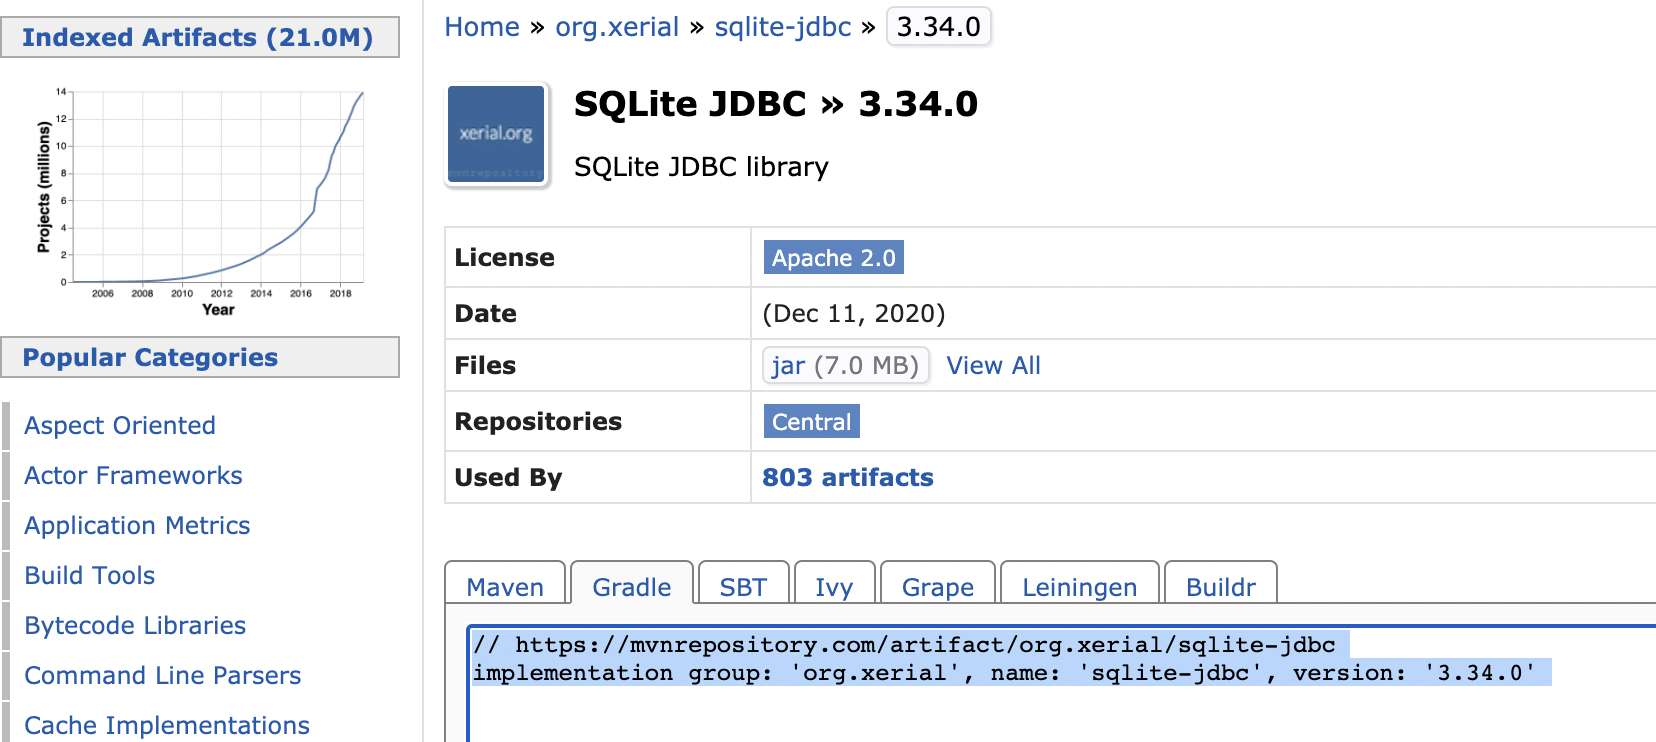Switch to the Leiningen tab
1656x742 pixels.
(x=1079, y=584)
